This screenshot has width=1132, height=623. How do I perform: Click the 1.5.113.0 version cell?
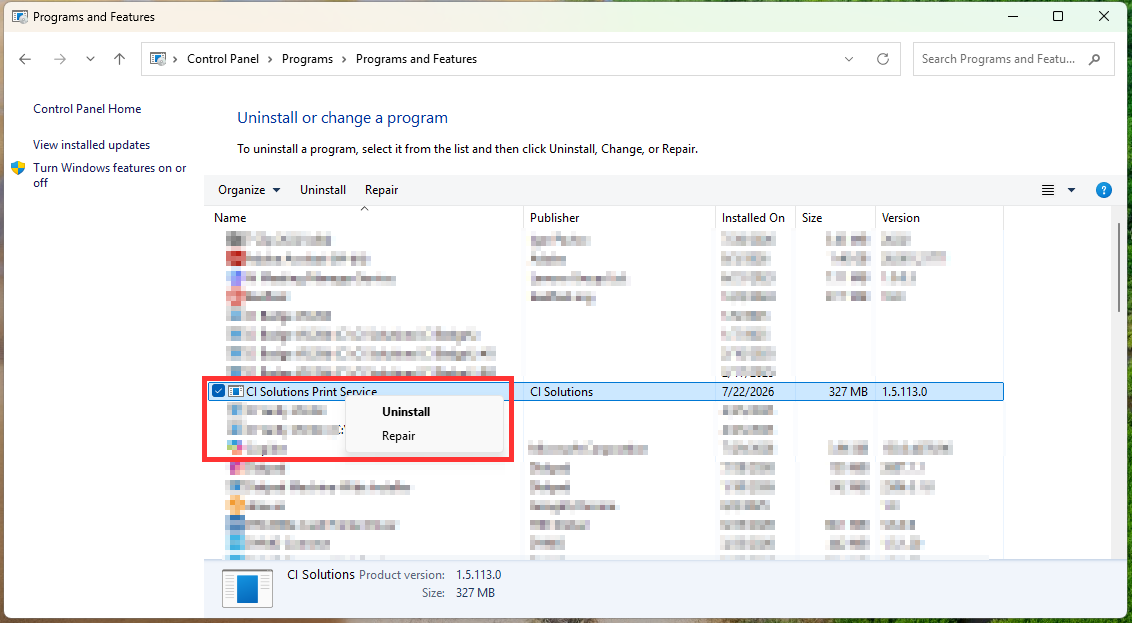click(905, 392)
